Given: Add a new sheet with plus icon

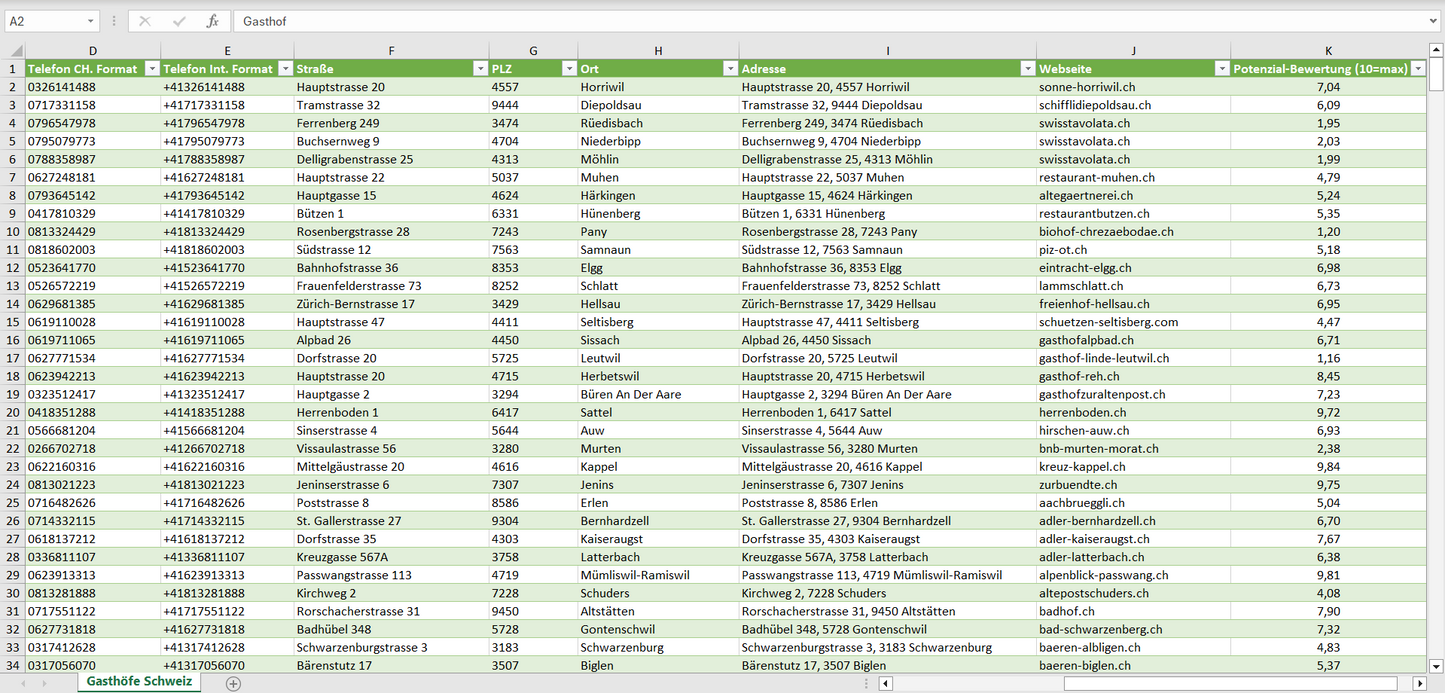Looking at the screenshot, I should click(x=233, y=683).
